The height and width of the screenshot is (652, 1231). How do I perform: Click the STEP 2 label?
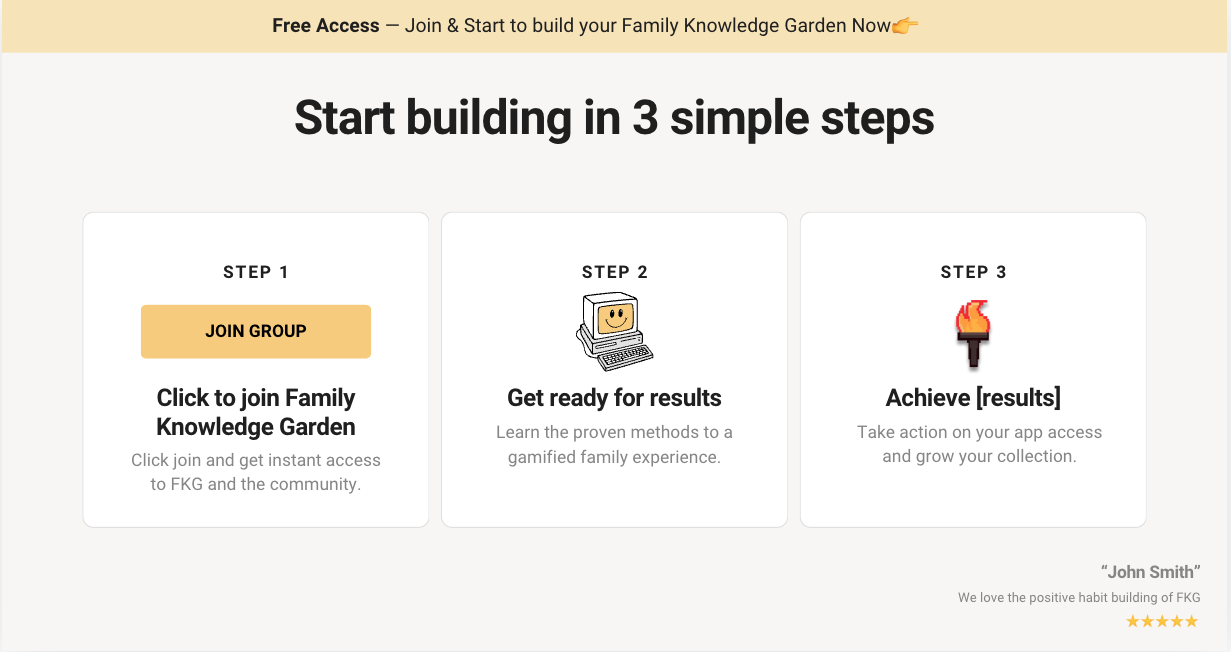tap(614, 272)
